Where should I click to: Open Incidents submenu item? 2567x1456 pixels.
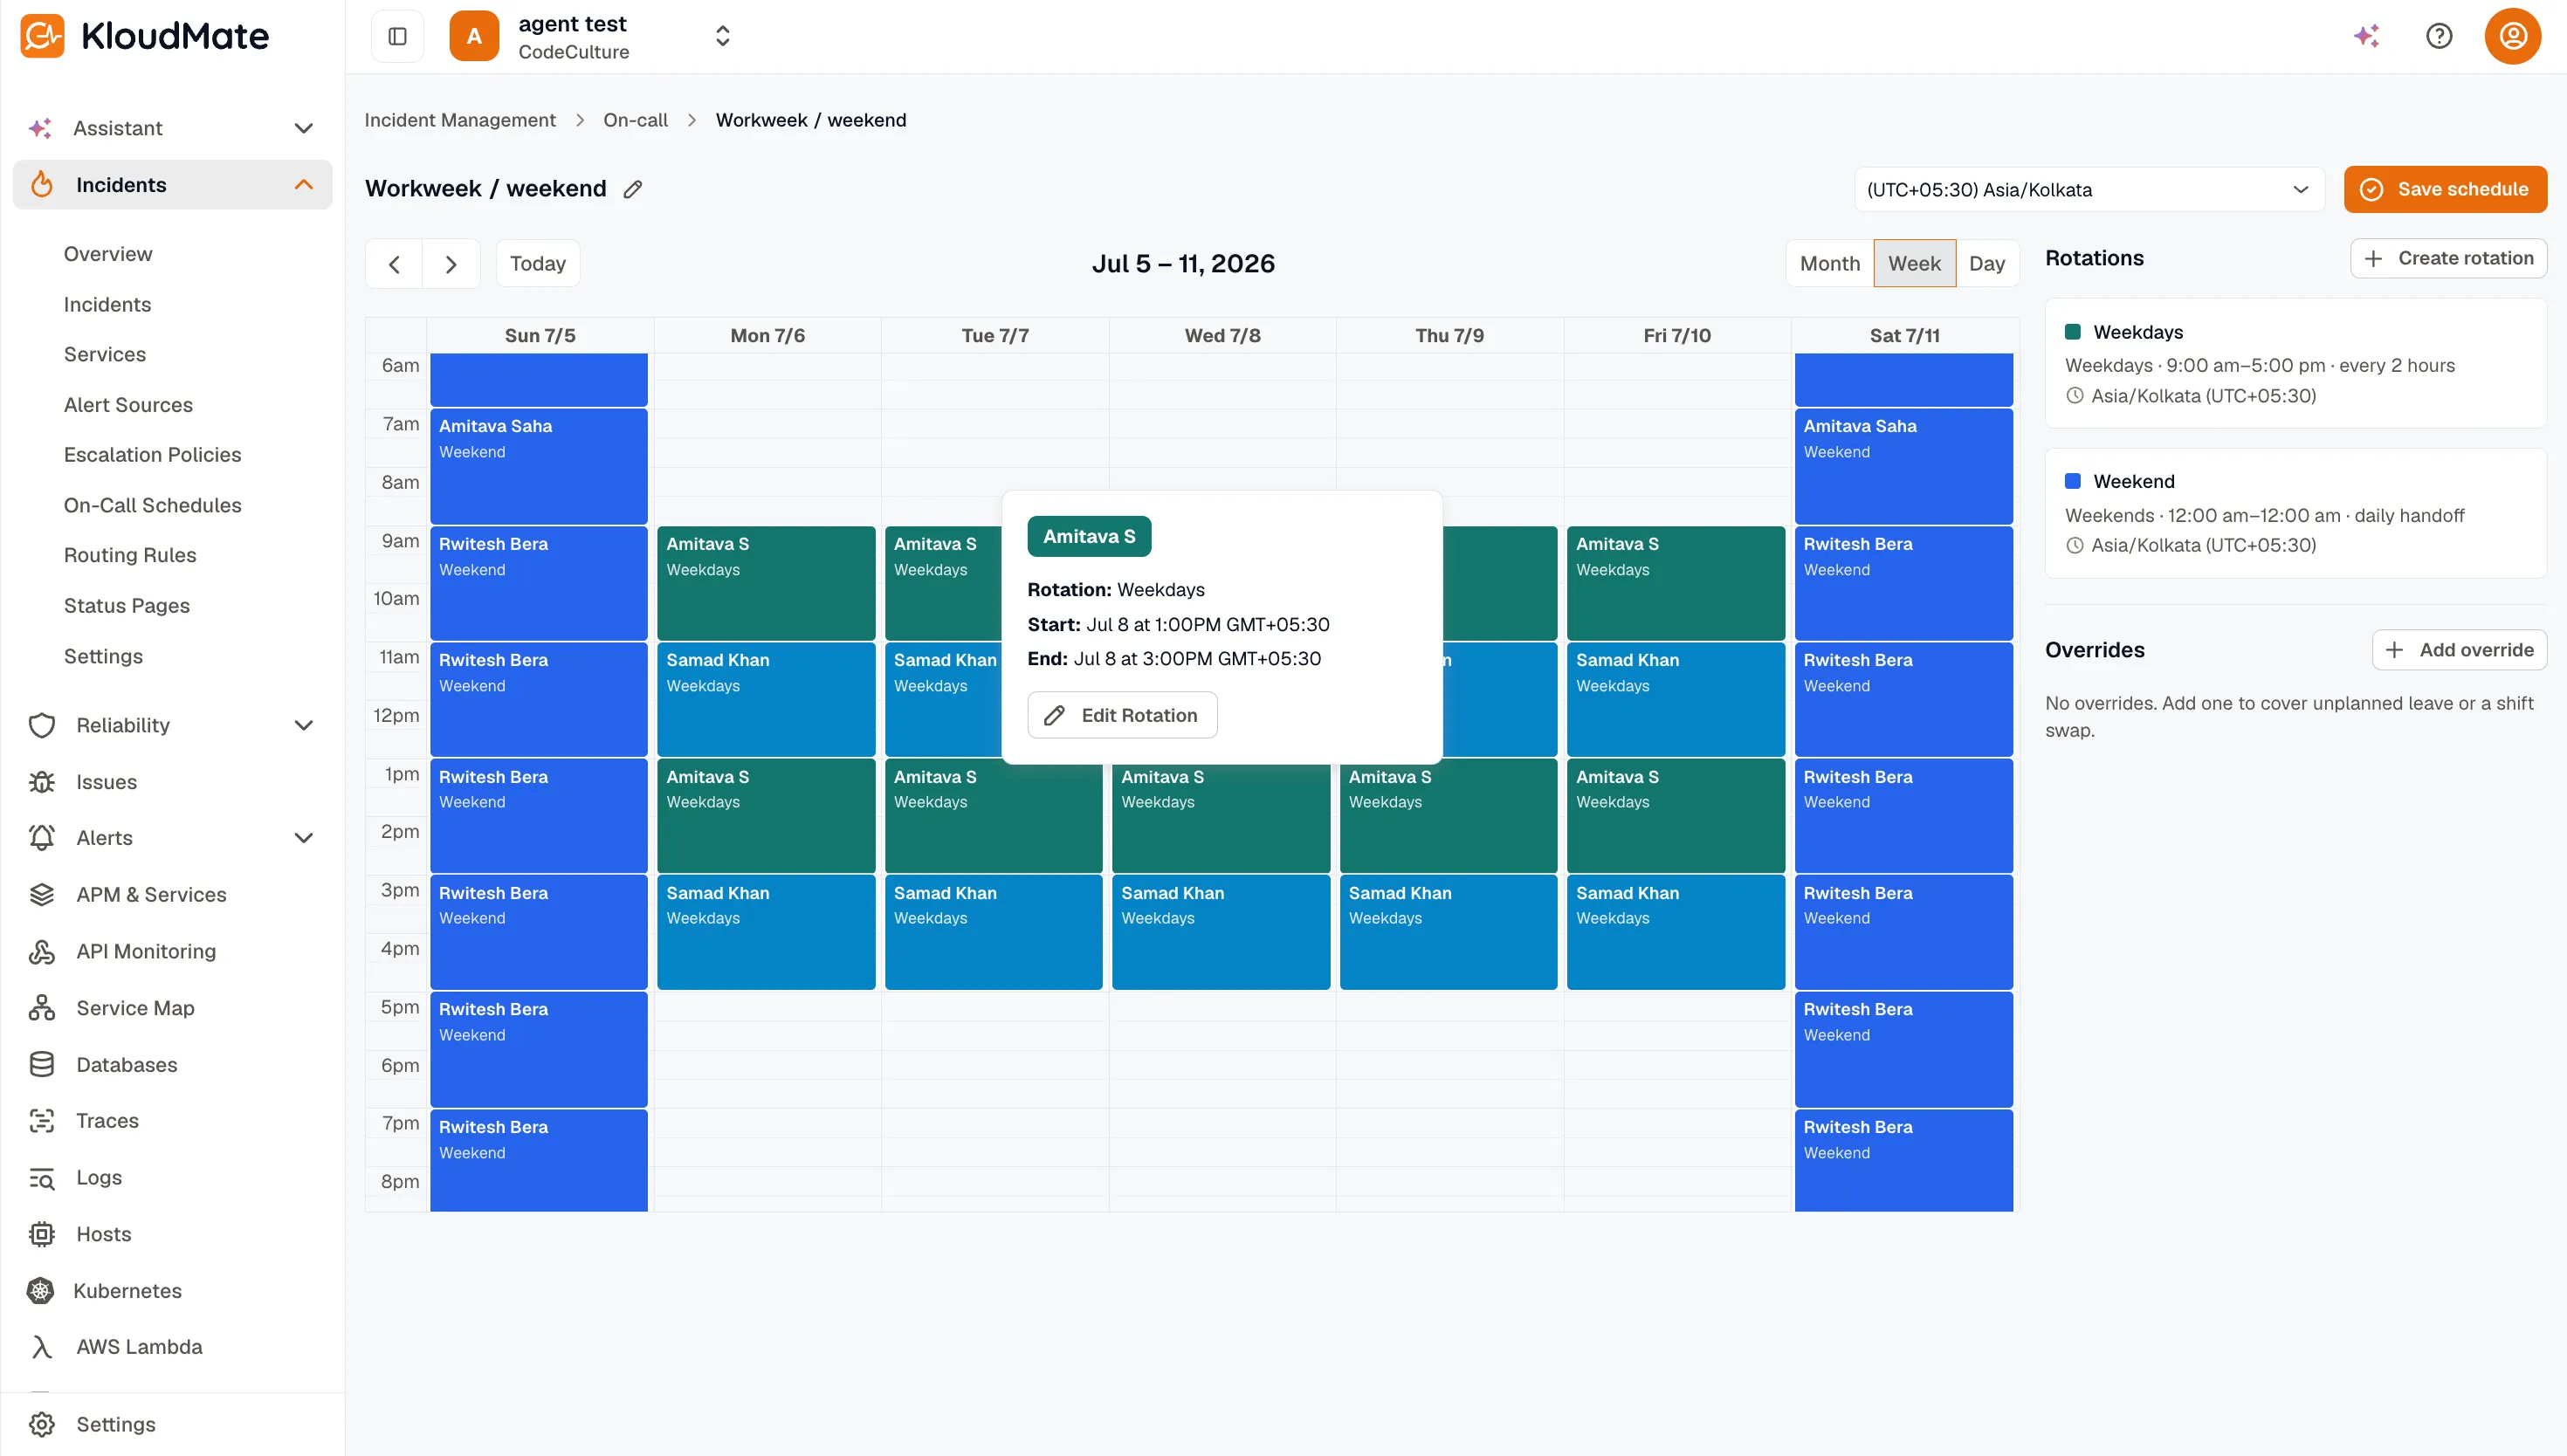(x=107, y=304)
